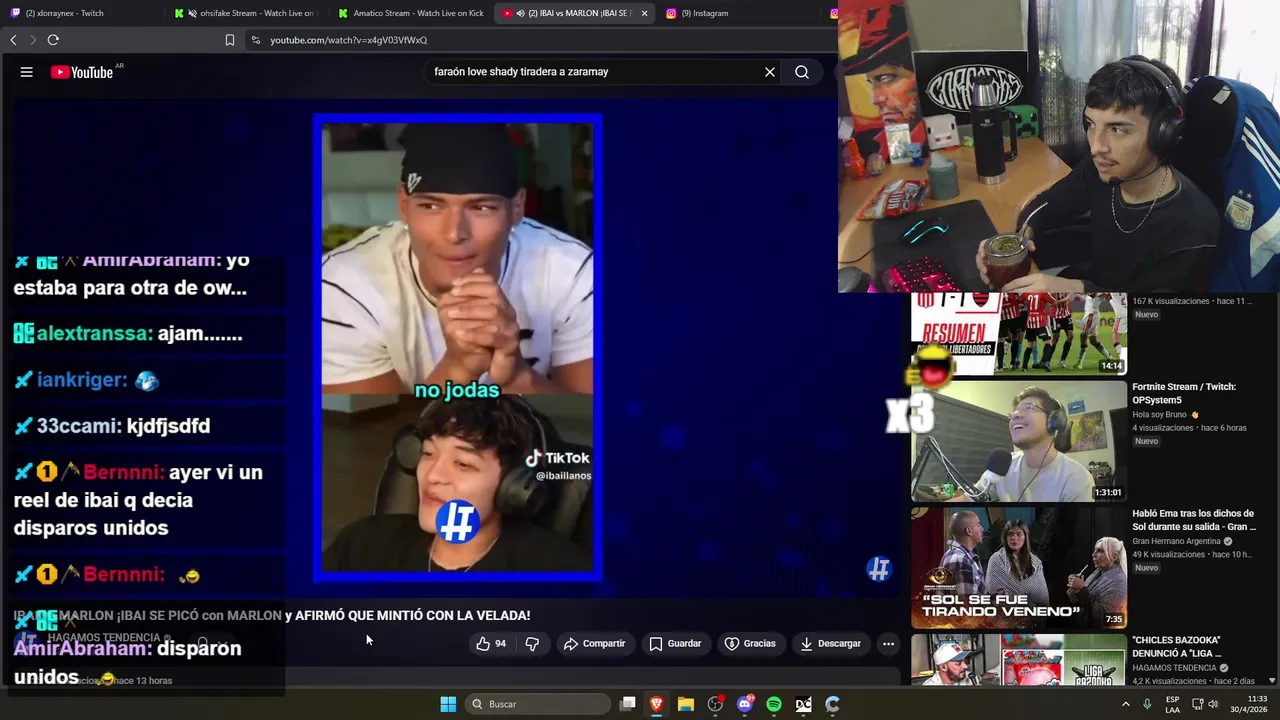Close the IBAI vs MARLON tab

[644, 13]
